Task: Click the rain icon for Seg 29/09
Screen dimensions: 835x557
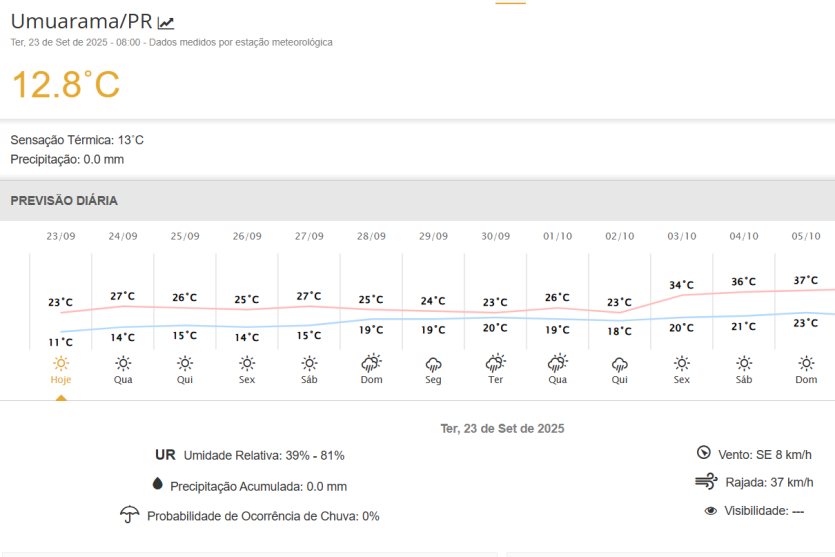Action: coord(433,363)
